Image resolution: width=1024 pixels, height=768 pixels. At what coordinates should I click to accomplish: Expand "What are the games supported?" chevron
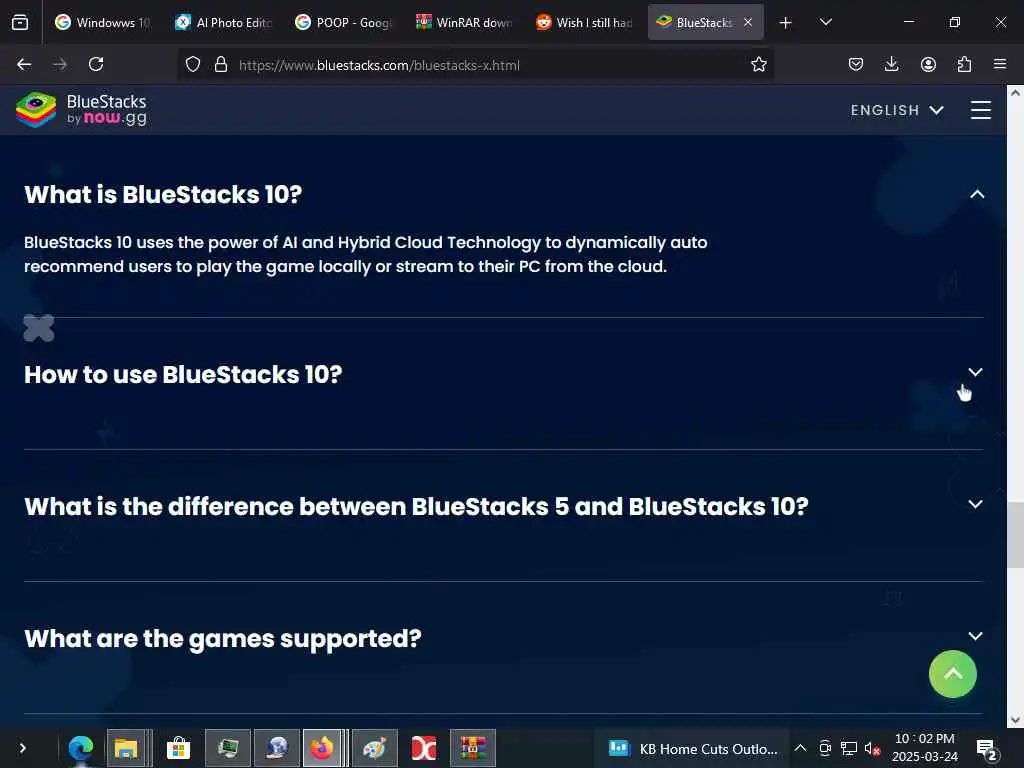pyautogui.click(x=975, y=636)
